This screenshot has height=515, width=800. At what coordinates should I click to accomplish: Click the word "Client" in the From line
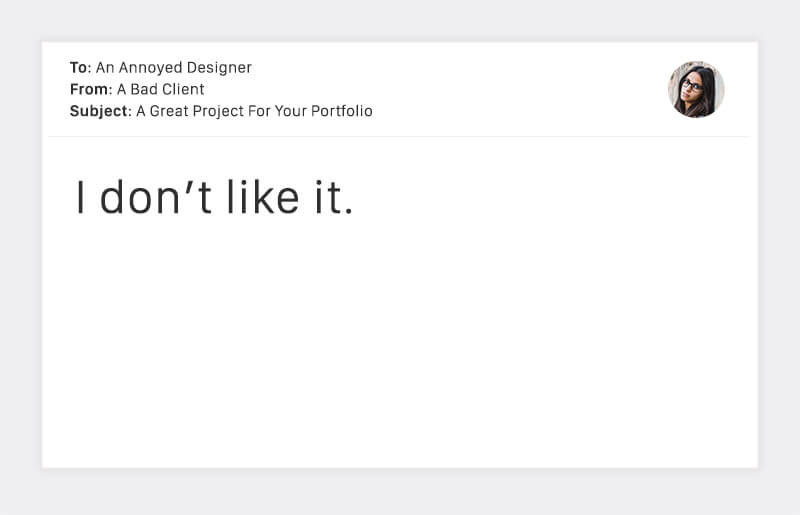(182, 89)
